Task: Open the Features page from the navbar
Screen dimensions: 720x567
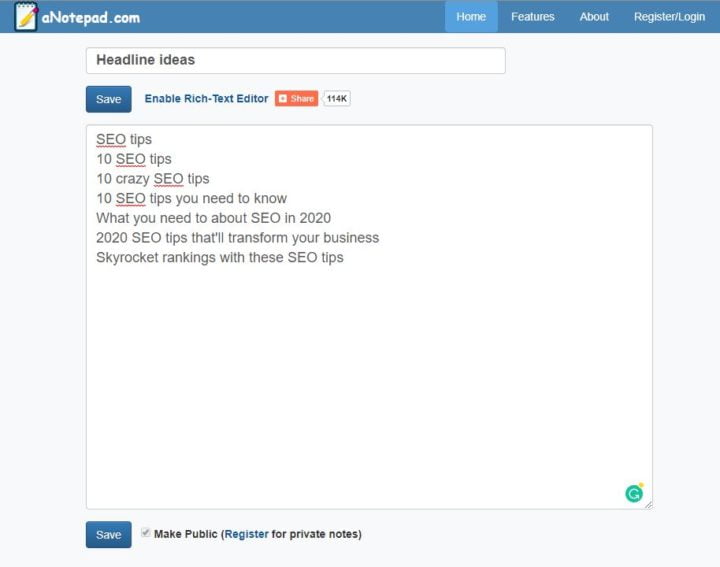Action: point(532,17)
